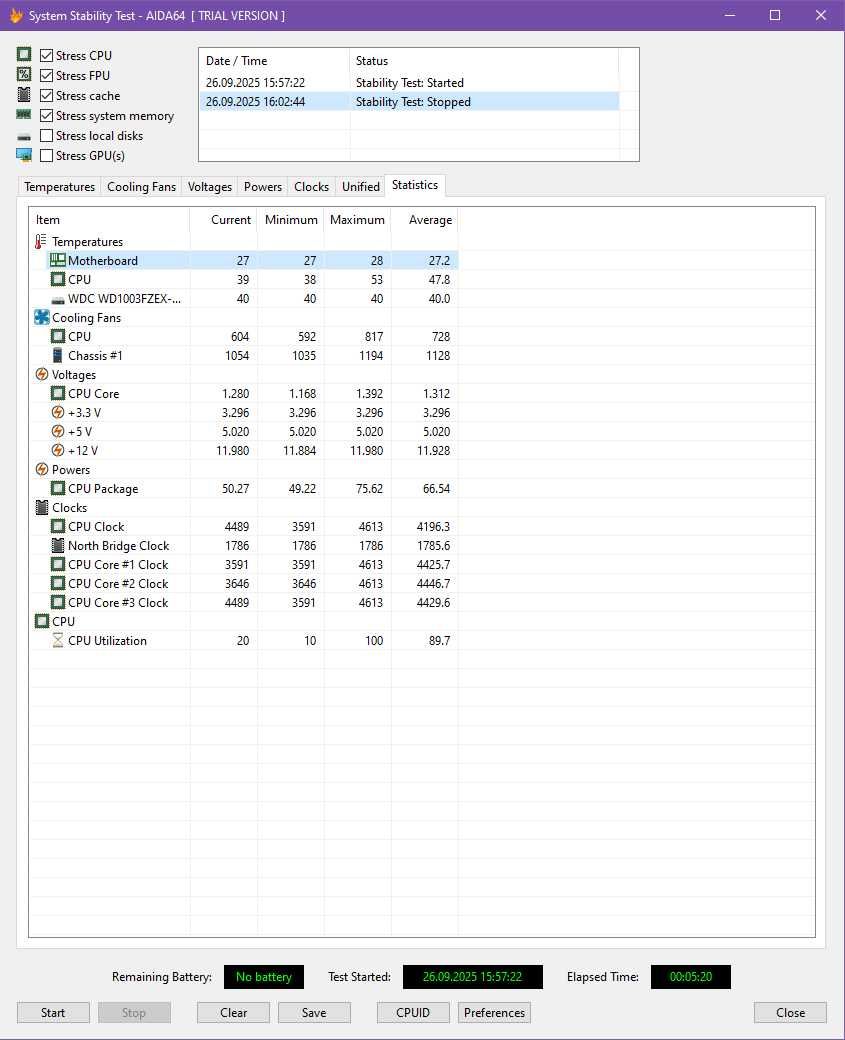
Task: Click the Test Started timestamp display
Action: click(x=472, y=976)
